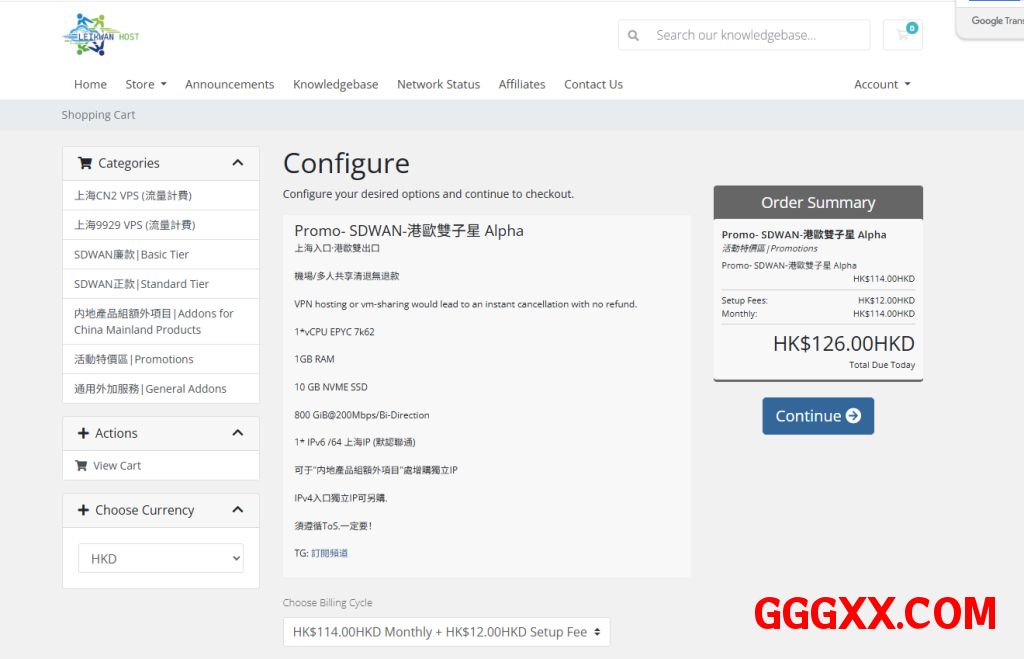Open the HKD currency dropdown
Screen dimensions: 1024x659
tap(161, 558)
